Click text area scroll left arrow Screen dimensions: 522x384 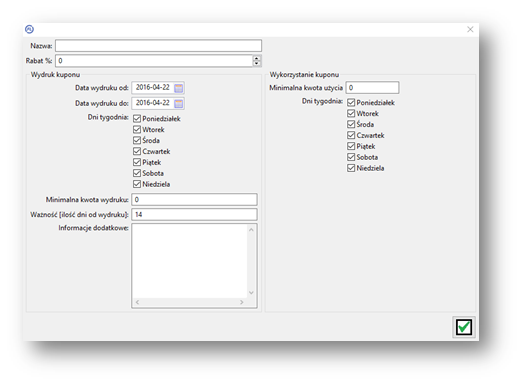coord(137,302)
